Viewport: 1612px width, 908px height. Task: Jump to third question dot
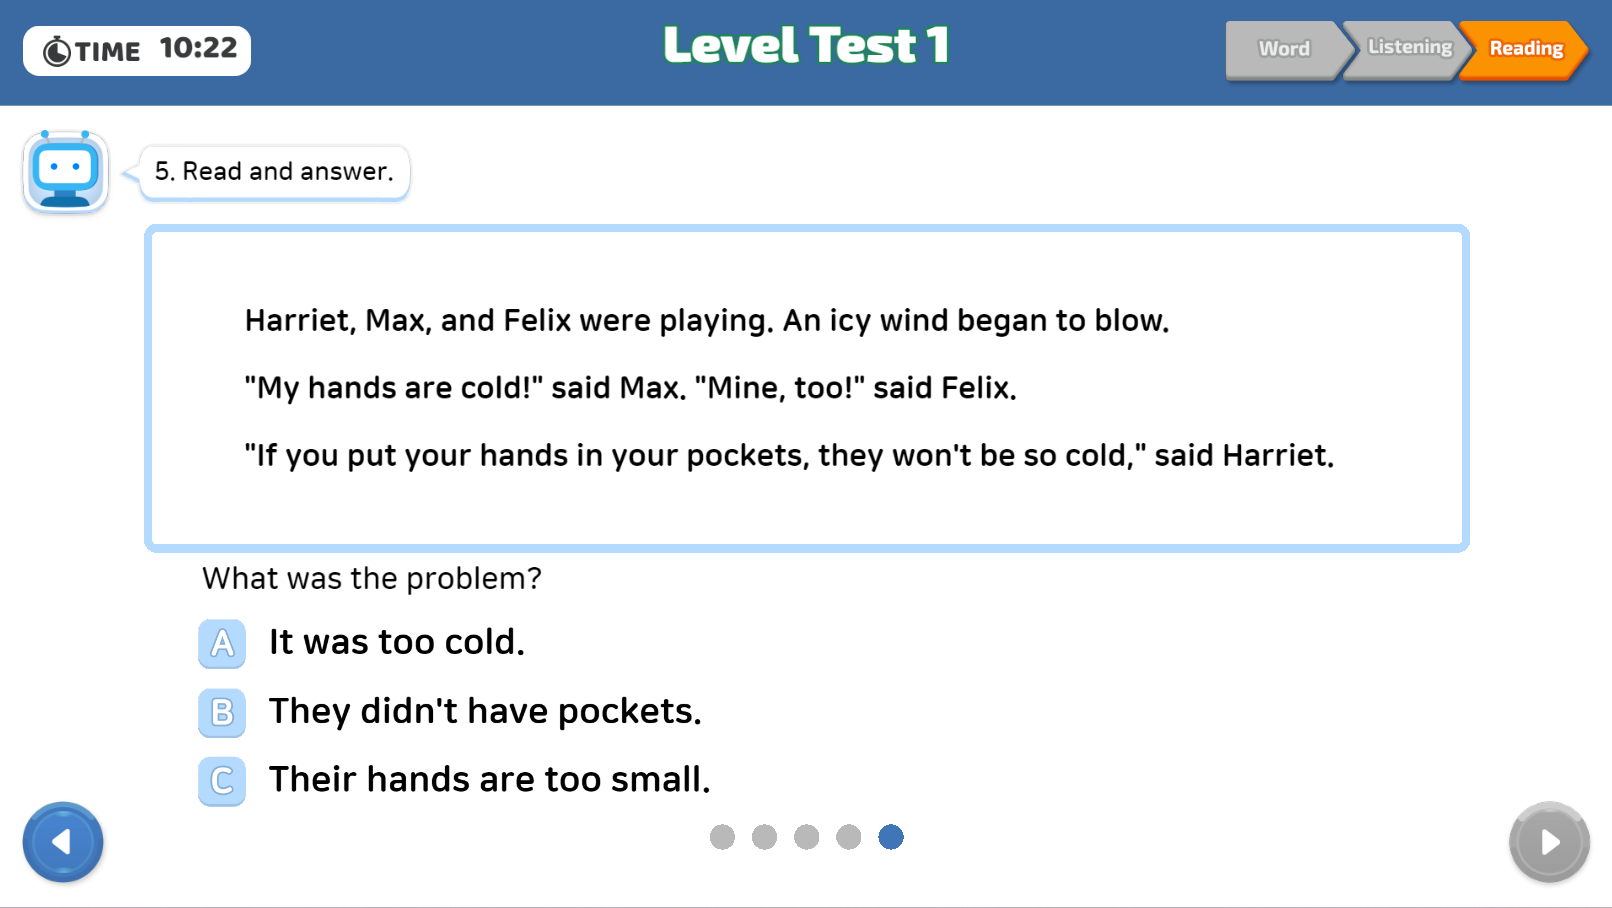(x=806, y=837)
